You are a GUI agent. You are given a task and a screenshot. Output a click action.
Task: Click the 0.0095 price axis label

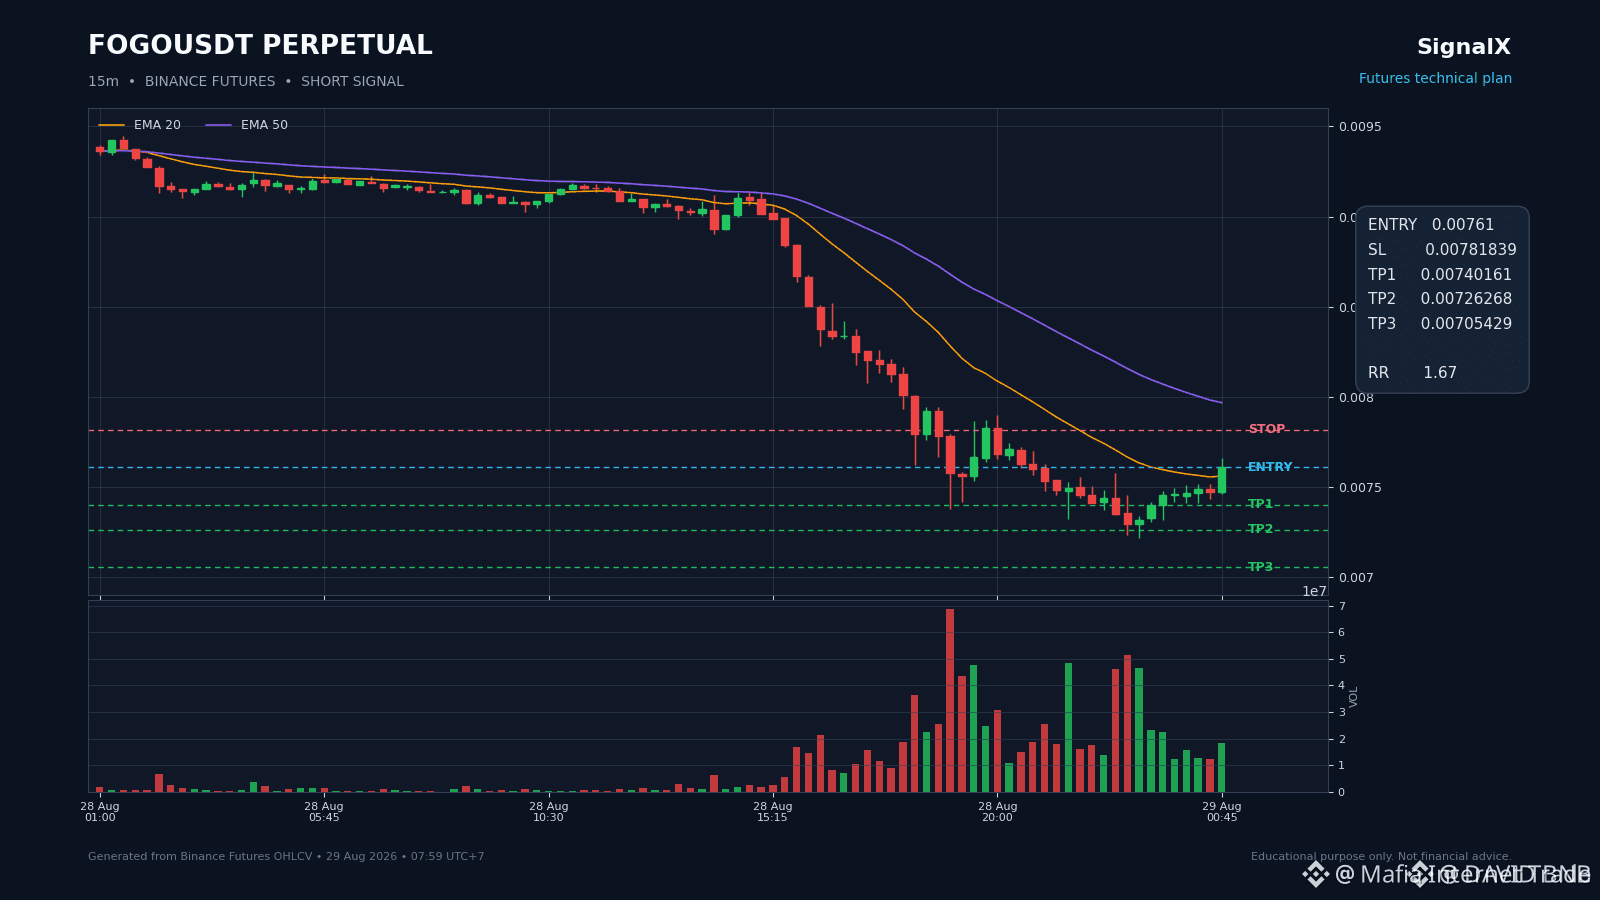click(x=1360, y=127)
